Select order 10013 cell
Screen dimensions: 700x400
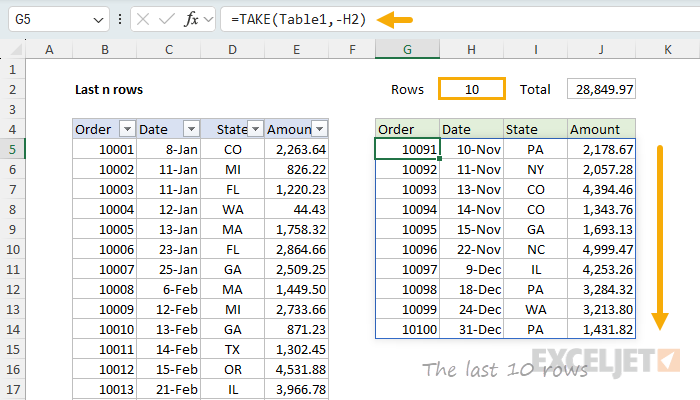[x=104, y=389]
